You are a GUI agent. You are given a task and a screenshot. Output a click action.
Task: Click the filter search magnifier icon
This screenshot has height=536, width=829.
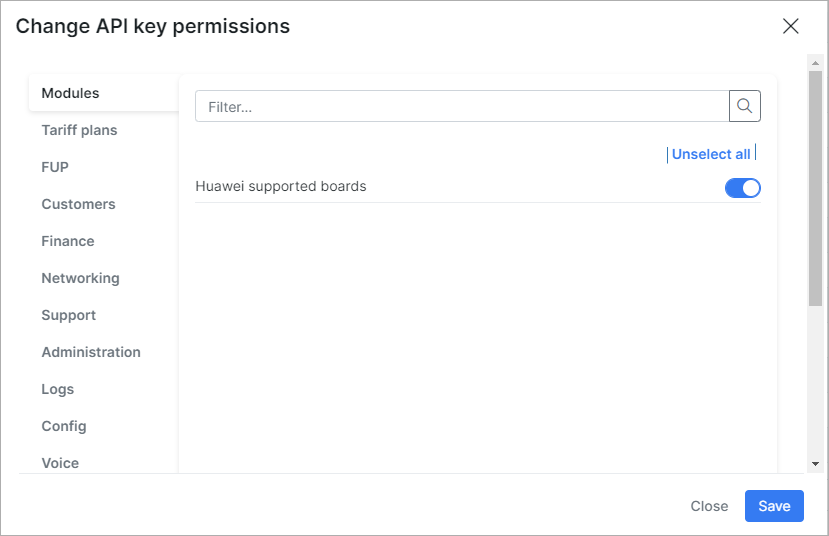coord(745,106)
